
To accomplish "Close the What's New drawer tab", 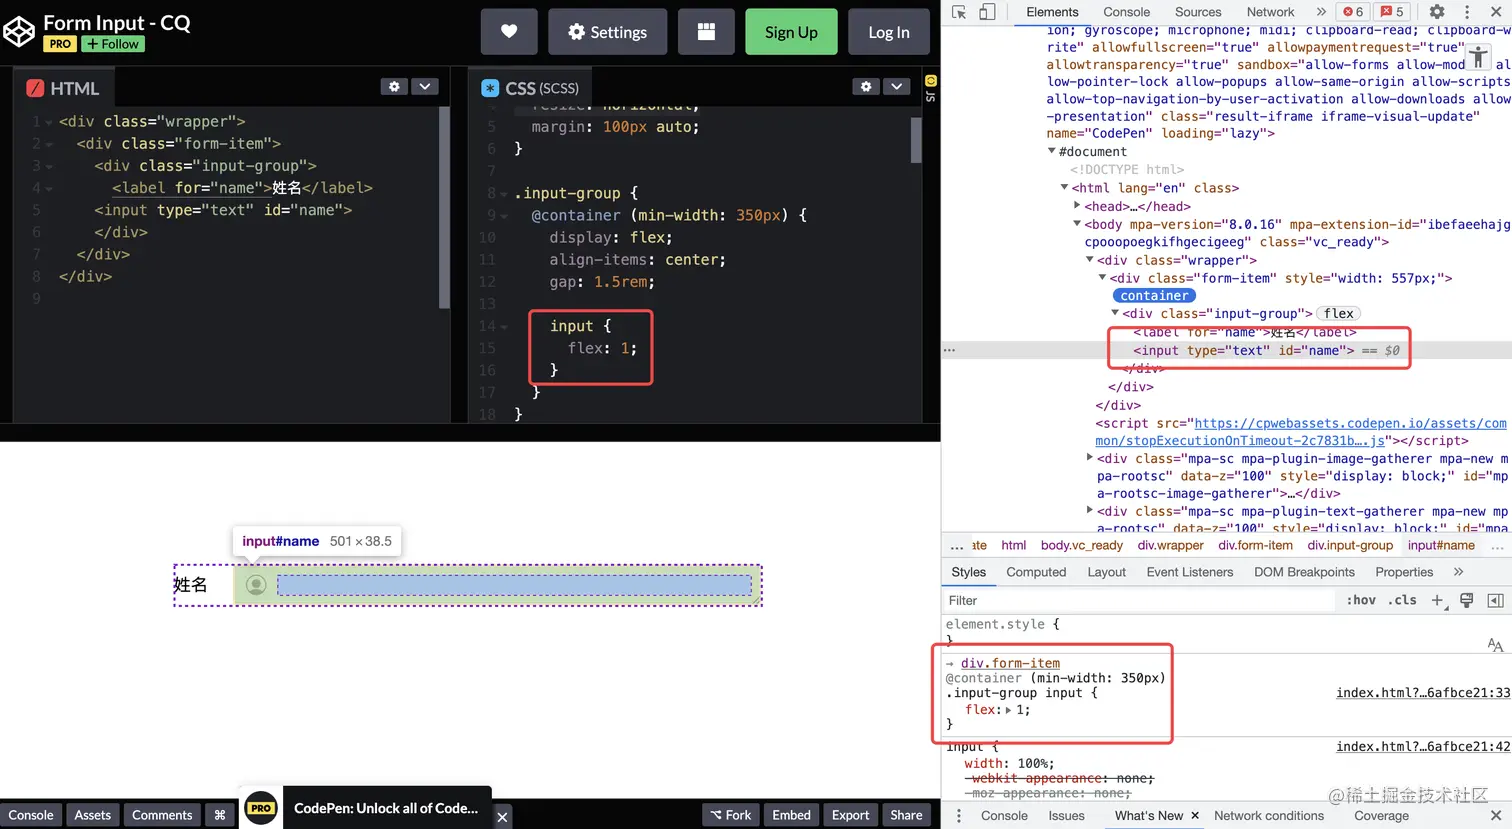I will tap(1195, 816).
